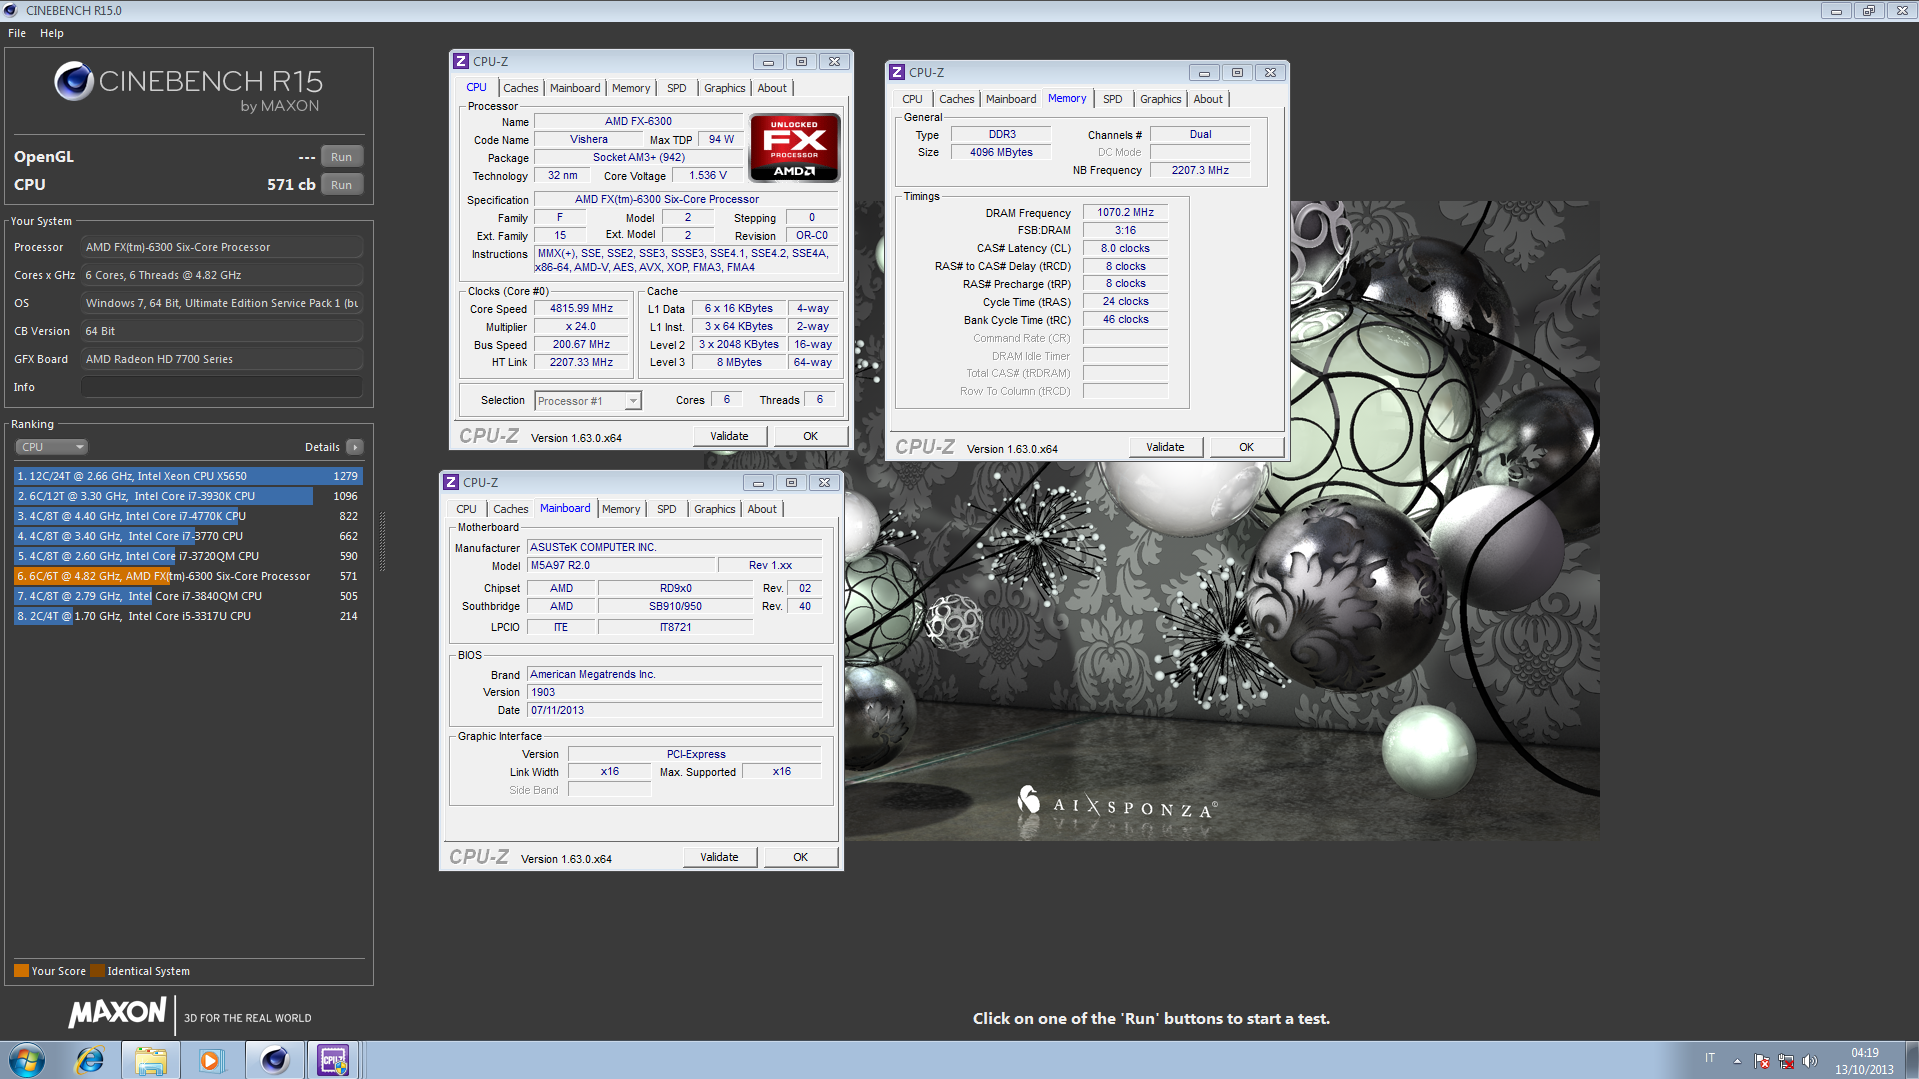The image size is (1919, 1079).
Task: Click the AMD FX processor logo
Action: click(795, 147)
